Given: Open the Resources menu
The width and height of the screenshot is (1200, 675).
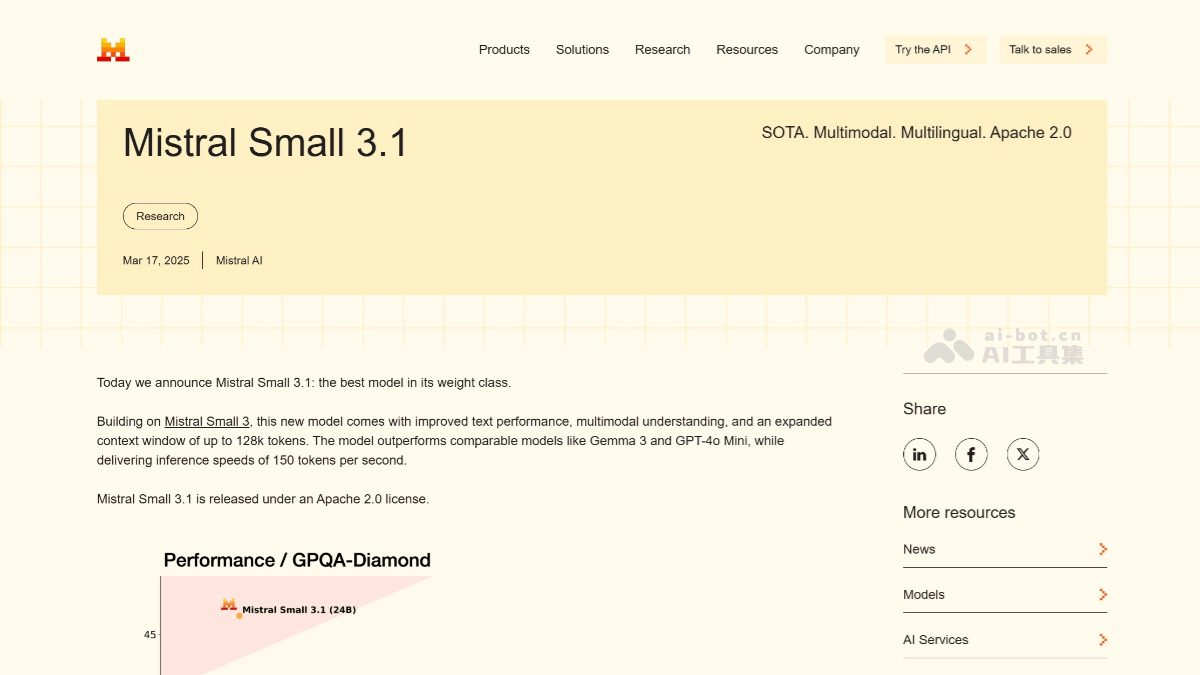Looking at the screenshot, I should (747, 49).
